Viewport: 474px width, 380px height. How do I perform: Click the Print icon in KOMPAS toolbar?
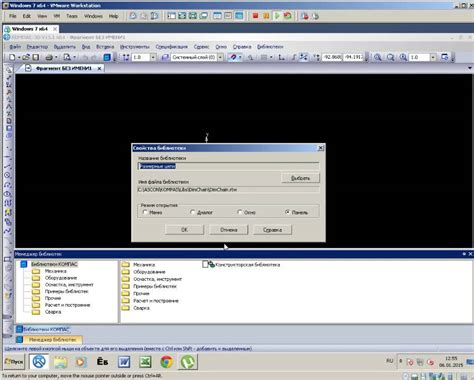point(49,57)
